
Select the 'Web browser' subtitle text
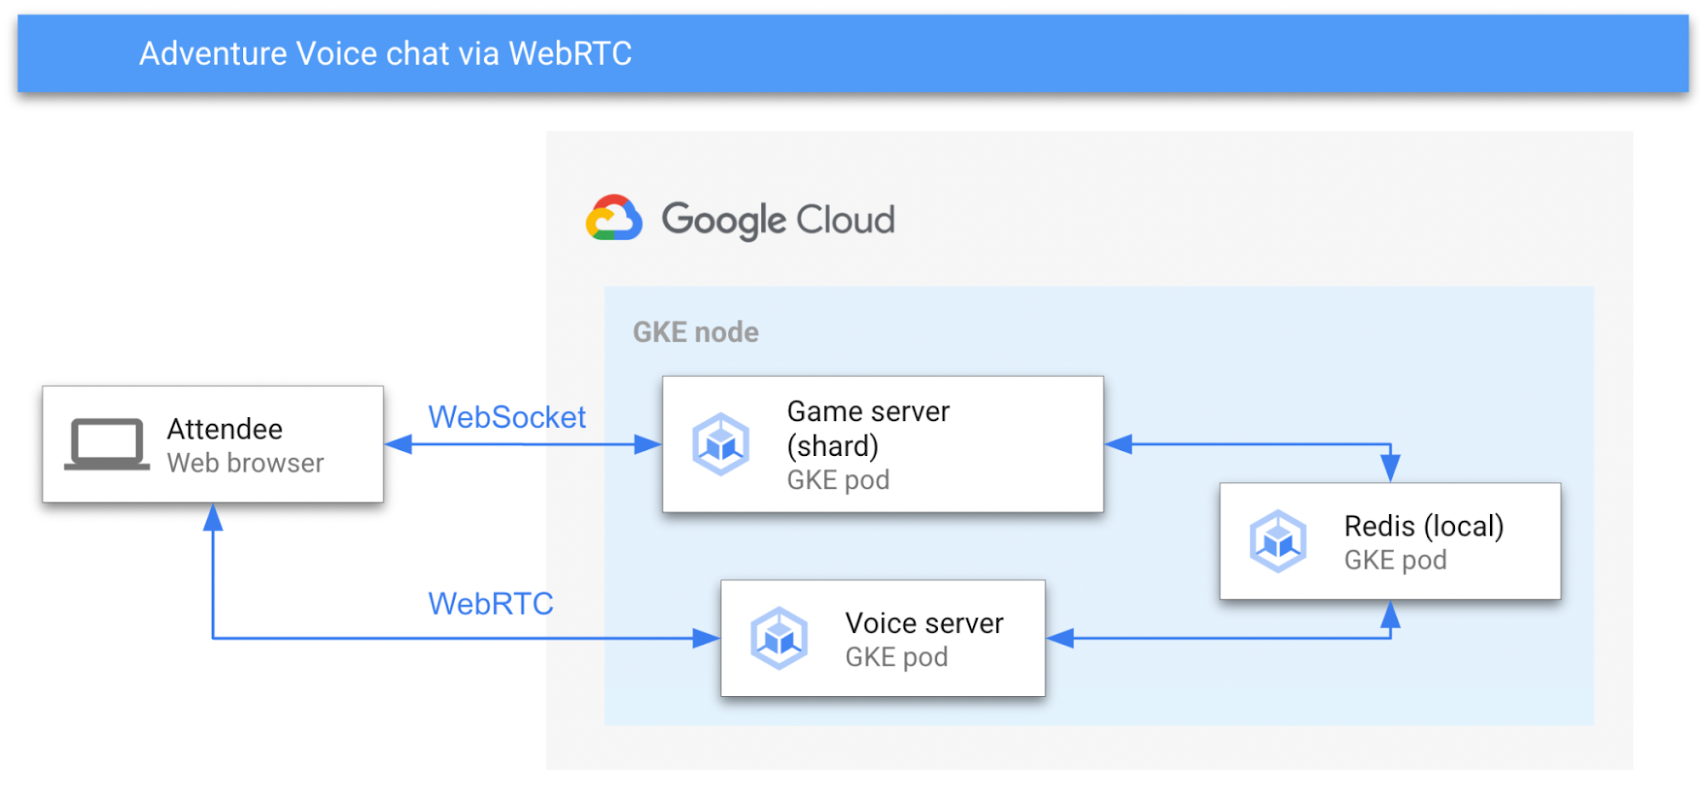coord(246,463)
